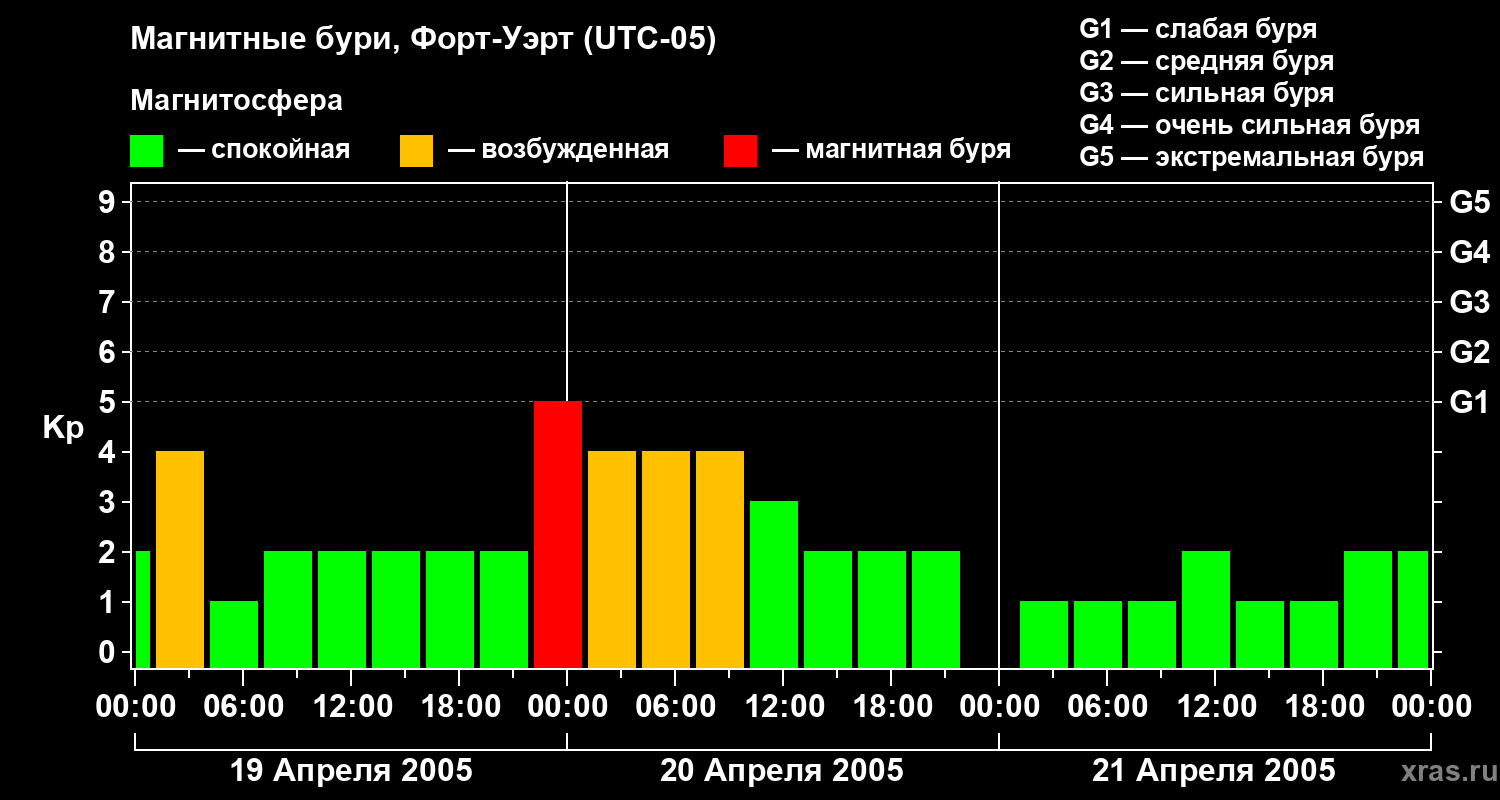Click the Kp 2 bar near 12:00 on 21 April
Viewport: 1500px width, 800px height.
tap(1206, 609)
